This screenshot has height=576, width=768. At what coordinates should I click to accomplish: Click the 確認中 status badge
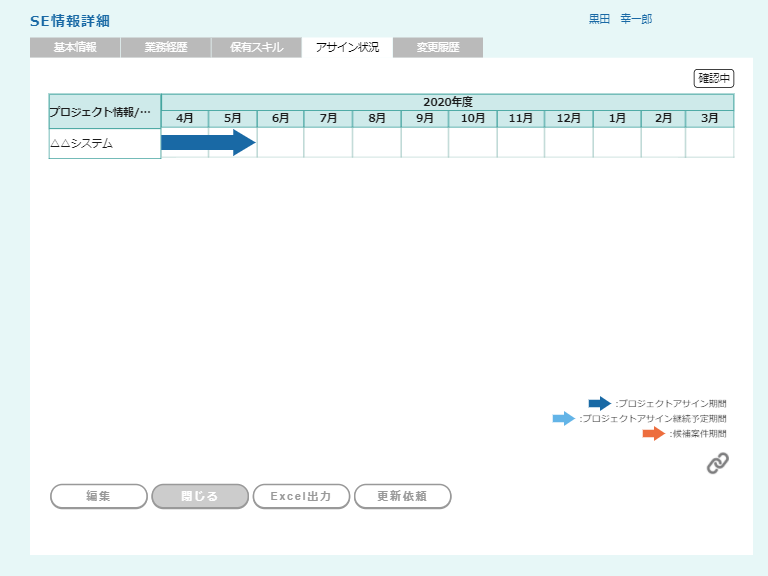point(714,78)
